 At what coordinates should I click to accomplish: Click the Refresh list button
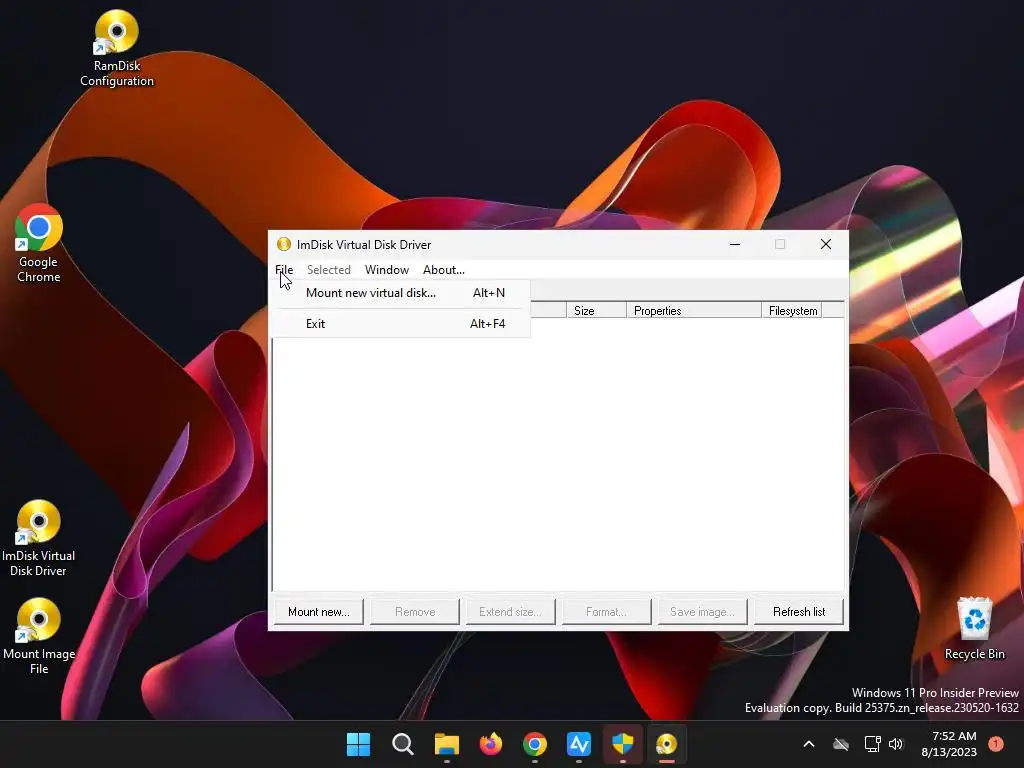pos(799,612)
